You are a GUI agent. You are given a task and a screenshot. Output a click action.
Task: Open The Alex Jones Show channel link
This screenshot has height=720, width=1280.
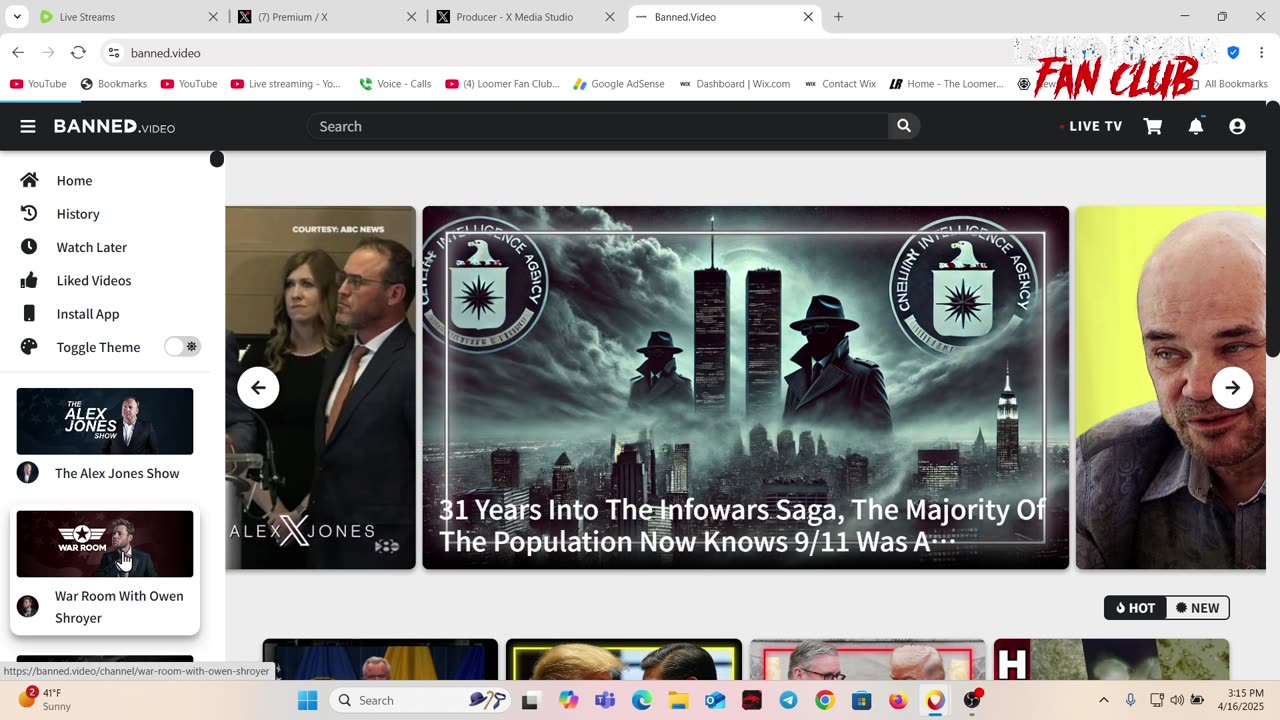pos(117,473)
